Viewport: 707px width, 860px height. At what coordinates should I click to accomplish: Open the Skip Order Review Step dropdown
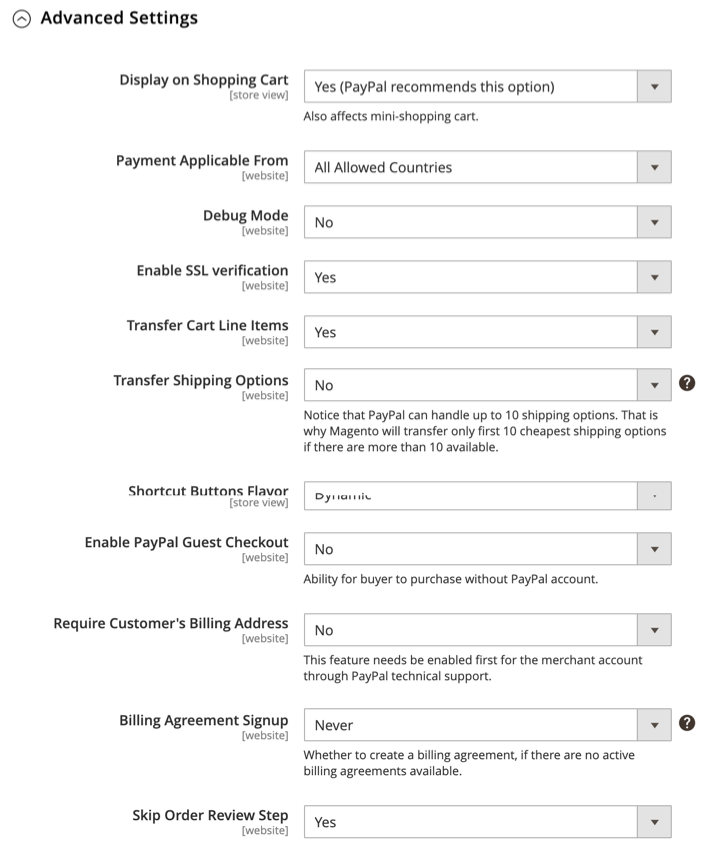486,822
